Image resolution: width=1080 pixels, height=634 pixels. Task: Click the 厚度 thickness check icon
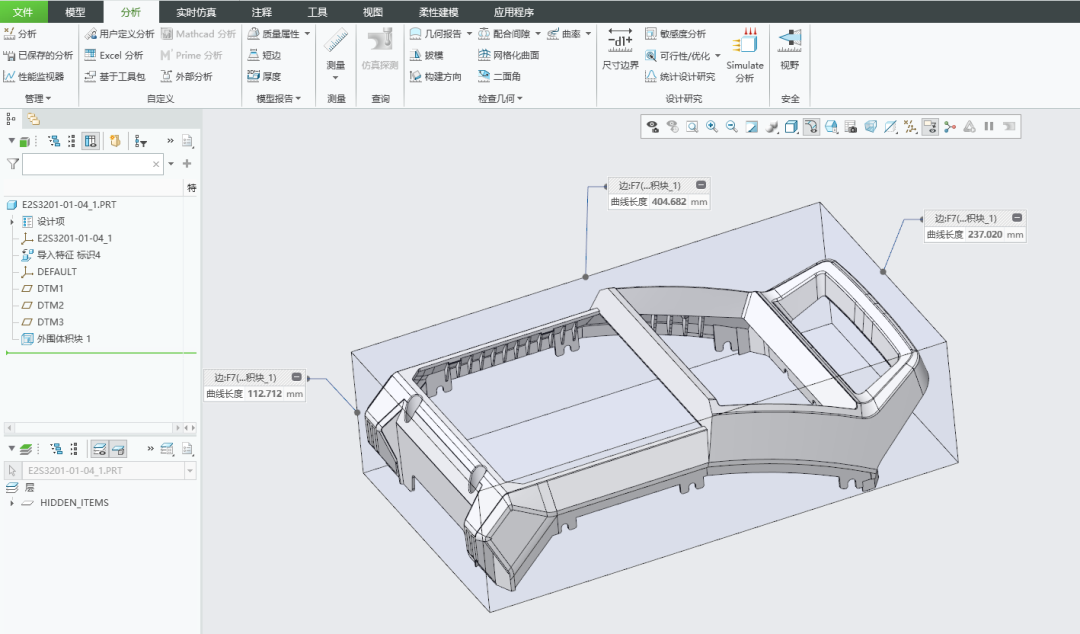[x=264, y=76]
